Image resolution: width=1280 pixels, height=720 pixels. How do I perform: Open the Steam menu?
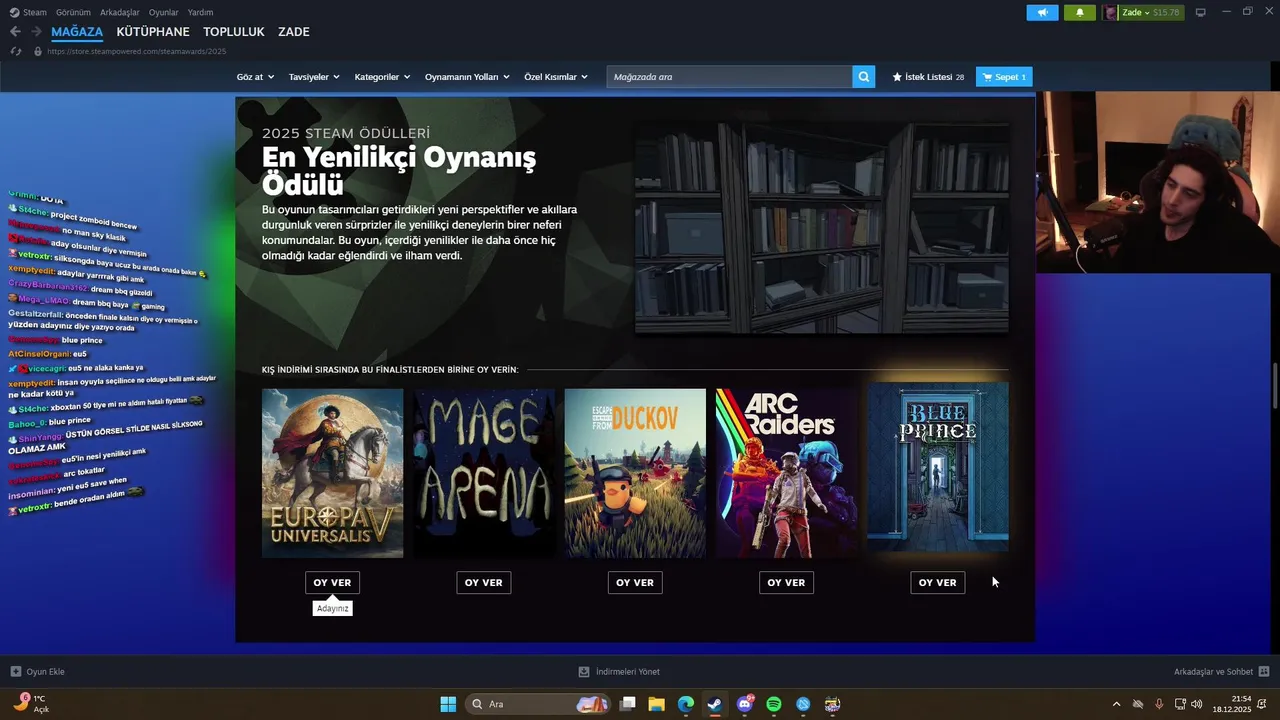(x=34, y=12)
